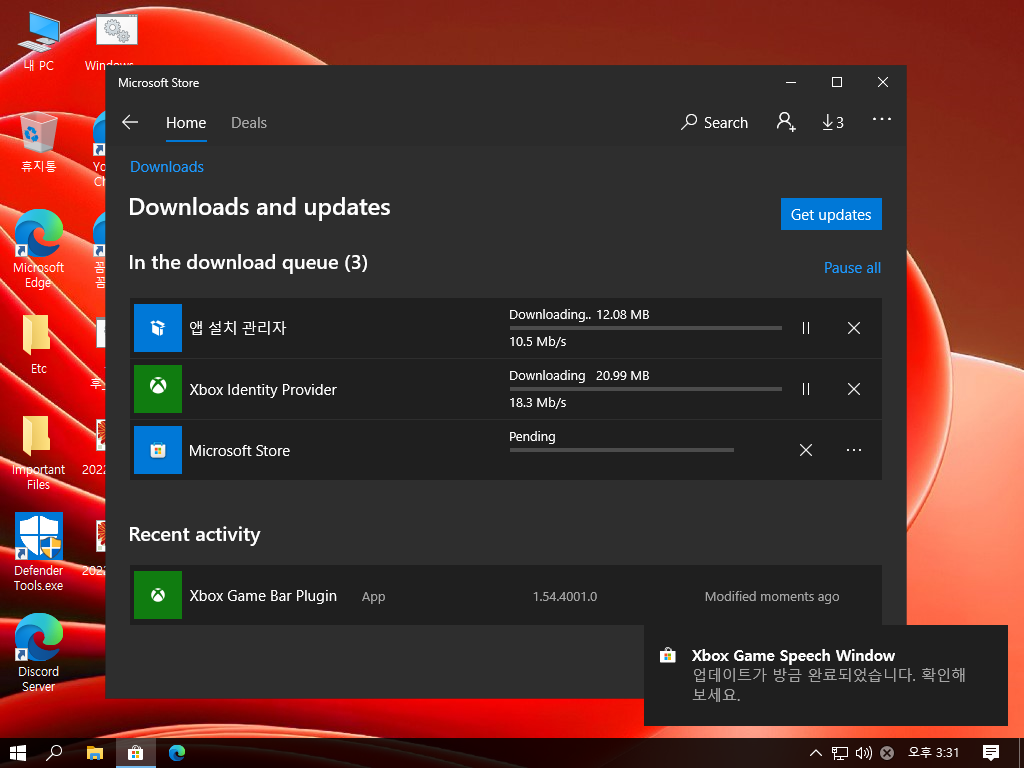This screenshot has width=1024, height=768.
Task: Switch to the Deals tab
Action: pos(249,123)
